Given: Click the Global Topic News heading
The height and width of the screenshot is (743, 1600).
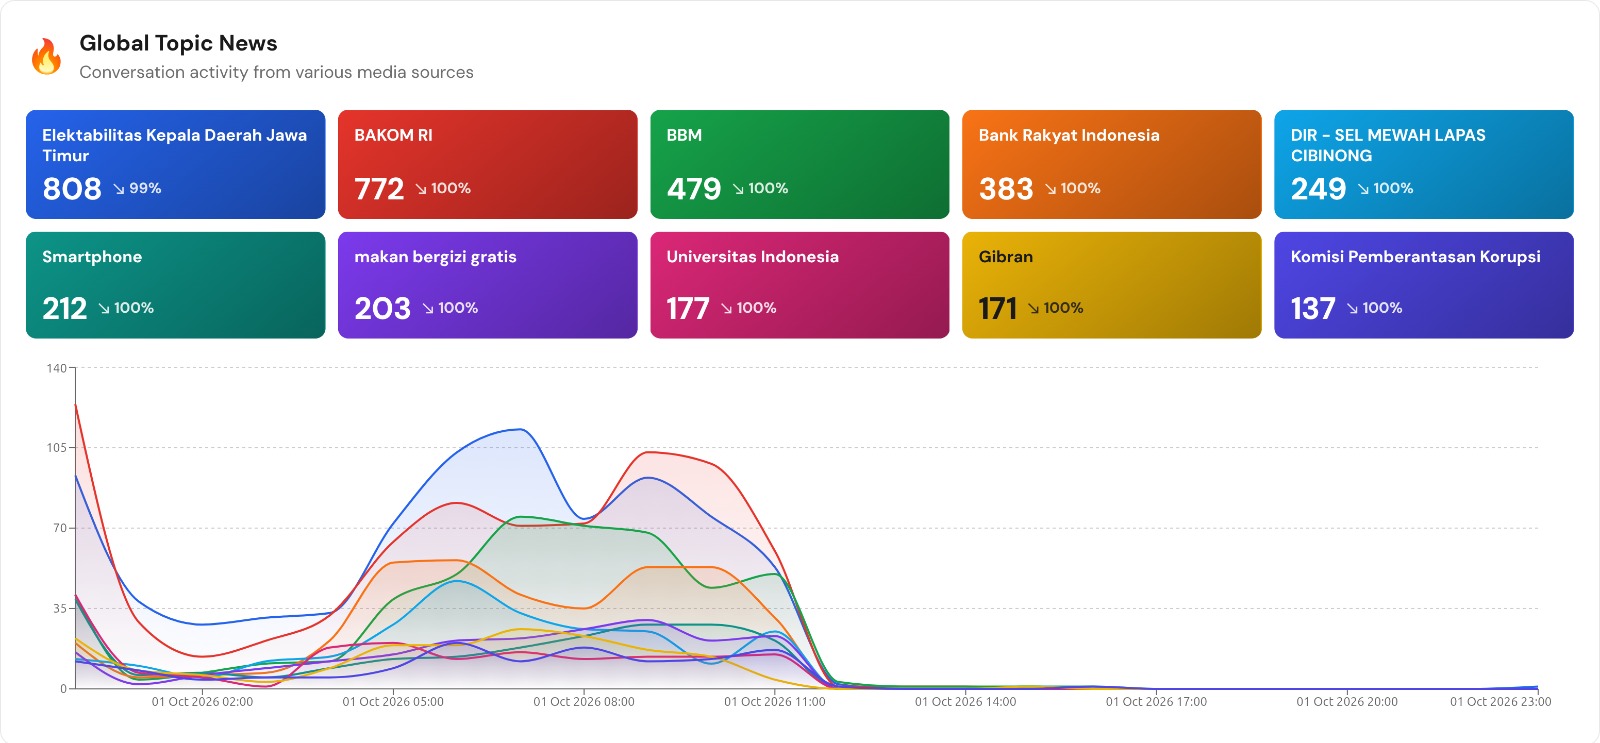Looking at the screenshot, I should (x=178, y=43).
